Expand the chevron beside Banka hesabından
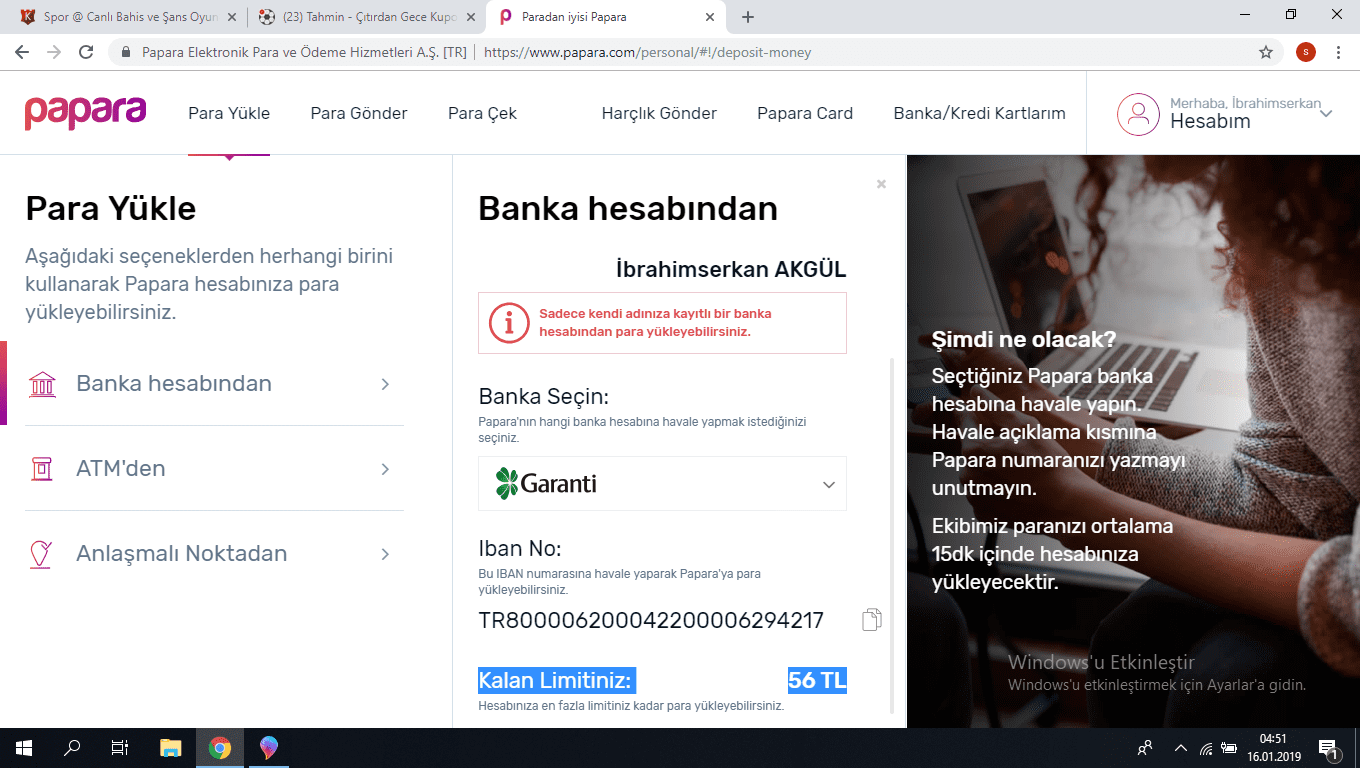1360x768 pixels. [x=385, y=384]
